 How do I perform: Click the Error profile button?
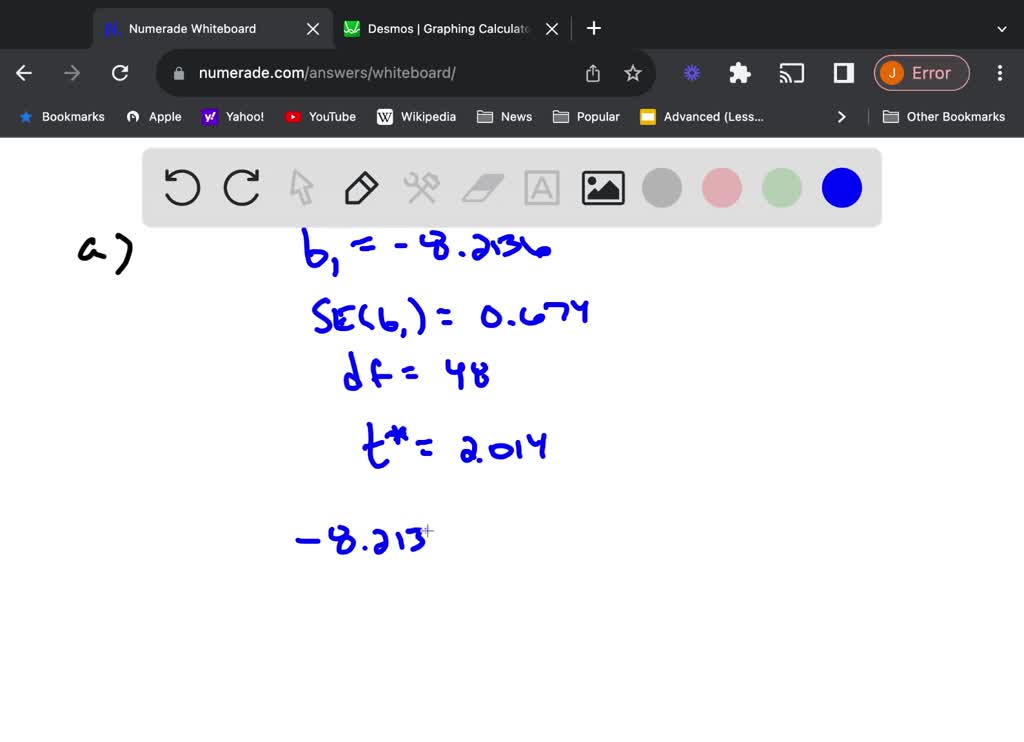921,72
